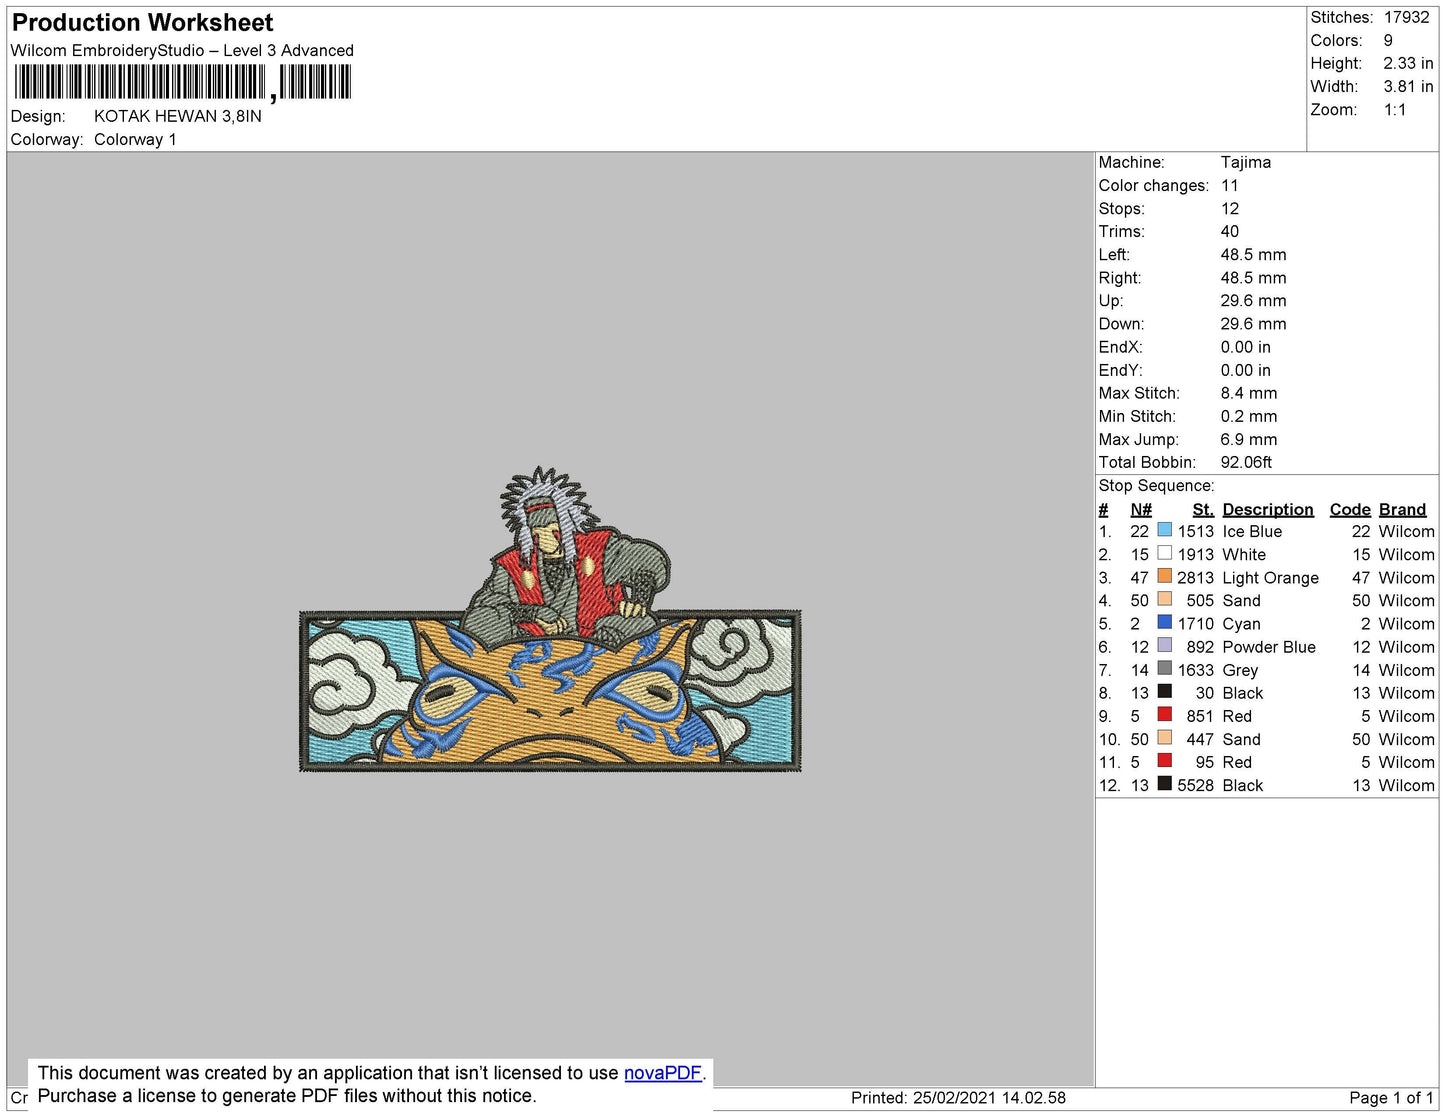Click the Red 851 color swatch
This screenshot has height=1117, width=1445.
tap(1164, 714)
